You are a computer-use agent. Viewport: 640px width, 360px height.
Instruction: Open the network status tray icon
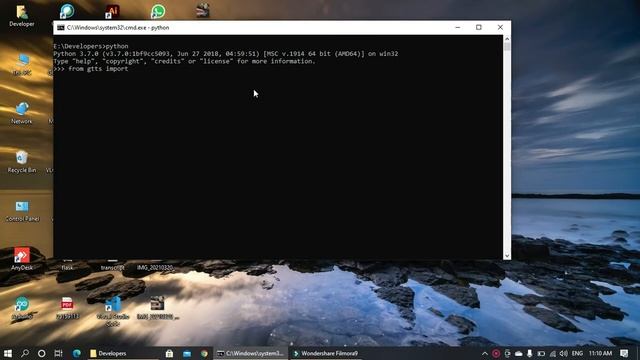pyautogui.click(x=553, y=353)
